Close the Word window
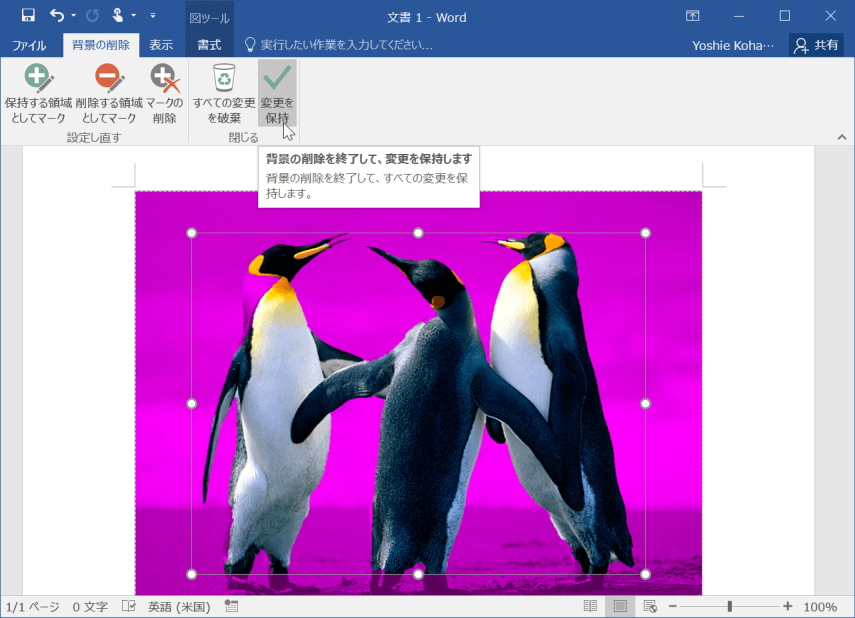This screenshot has height=618, width=855. (x=830, y=16)
